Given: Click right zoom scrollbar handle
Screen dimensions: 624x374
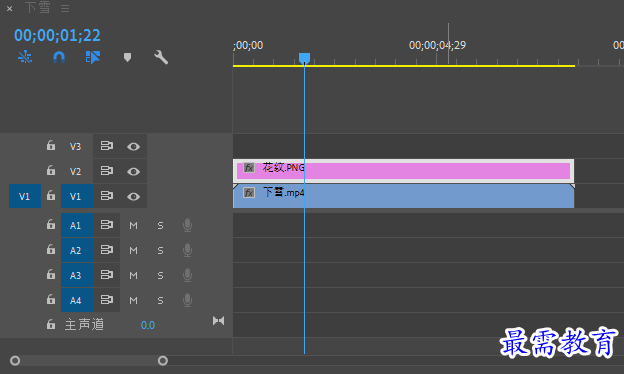Looking at the screenshot, I should pos(163,361).
